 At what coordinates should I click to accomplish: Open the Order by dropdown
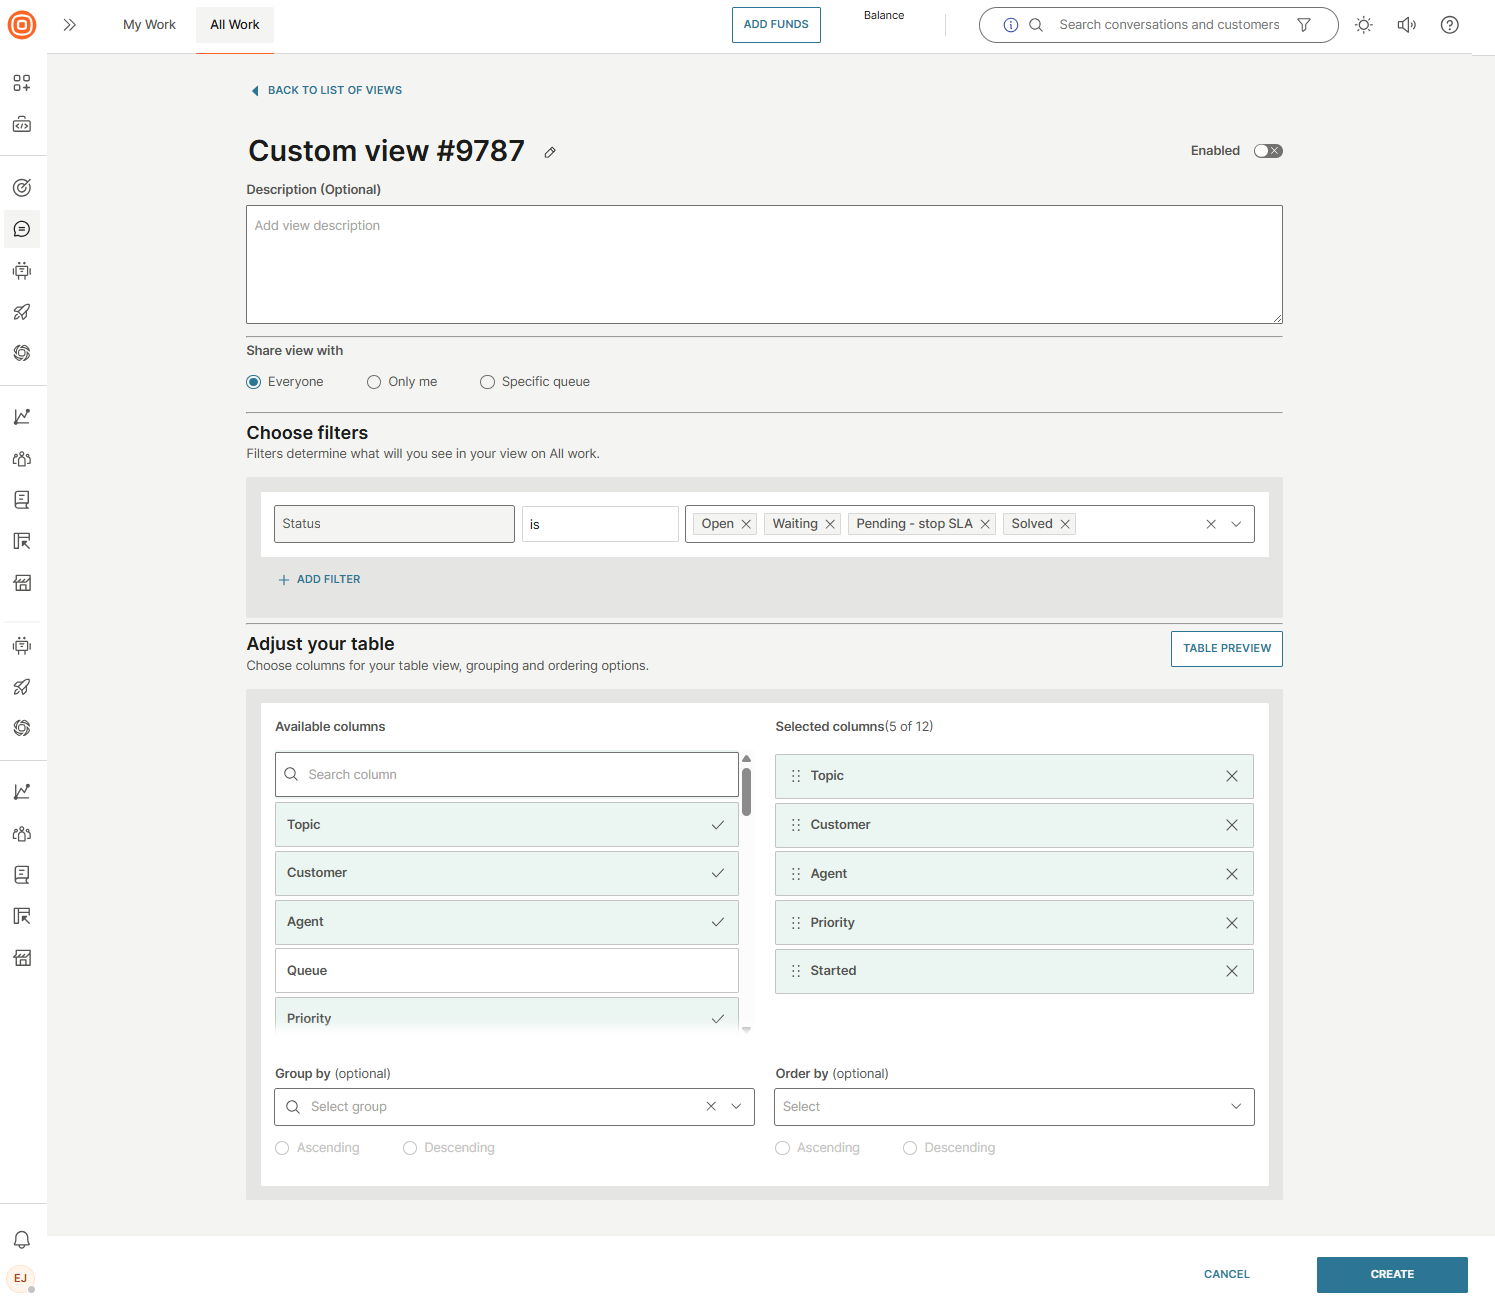click(x=1013, y=1107)
